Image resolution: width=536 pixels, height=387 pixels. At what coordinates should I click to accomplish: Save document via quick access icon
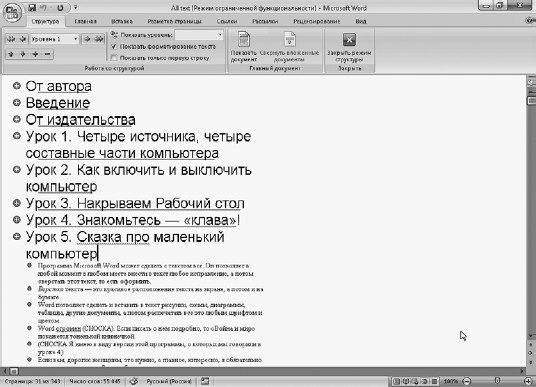pos(32,7)
